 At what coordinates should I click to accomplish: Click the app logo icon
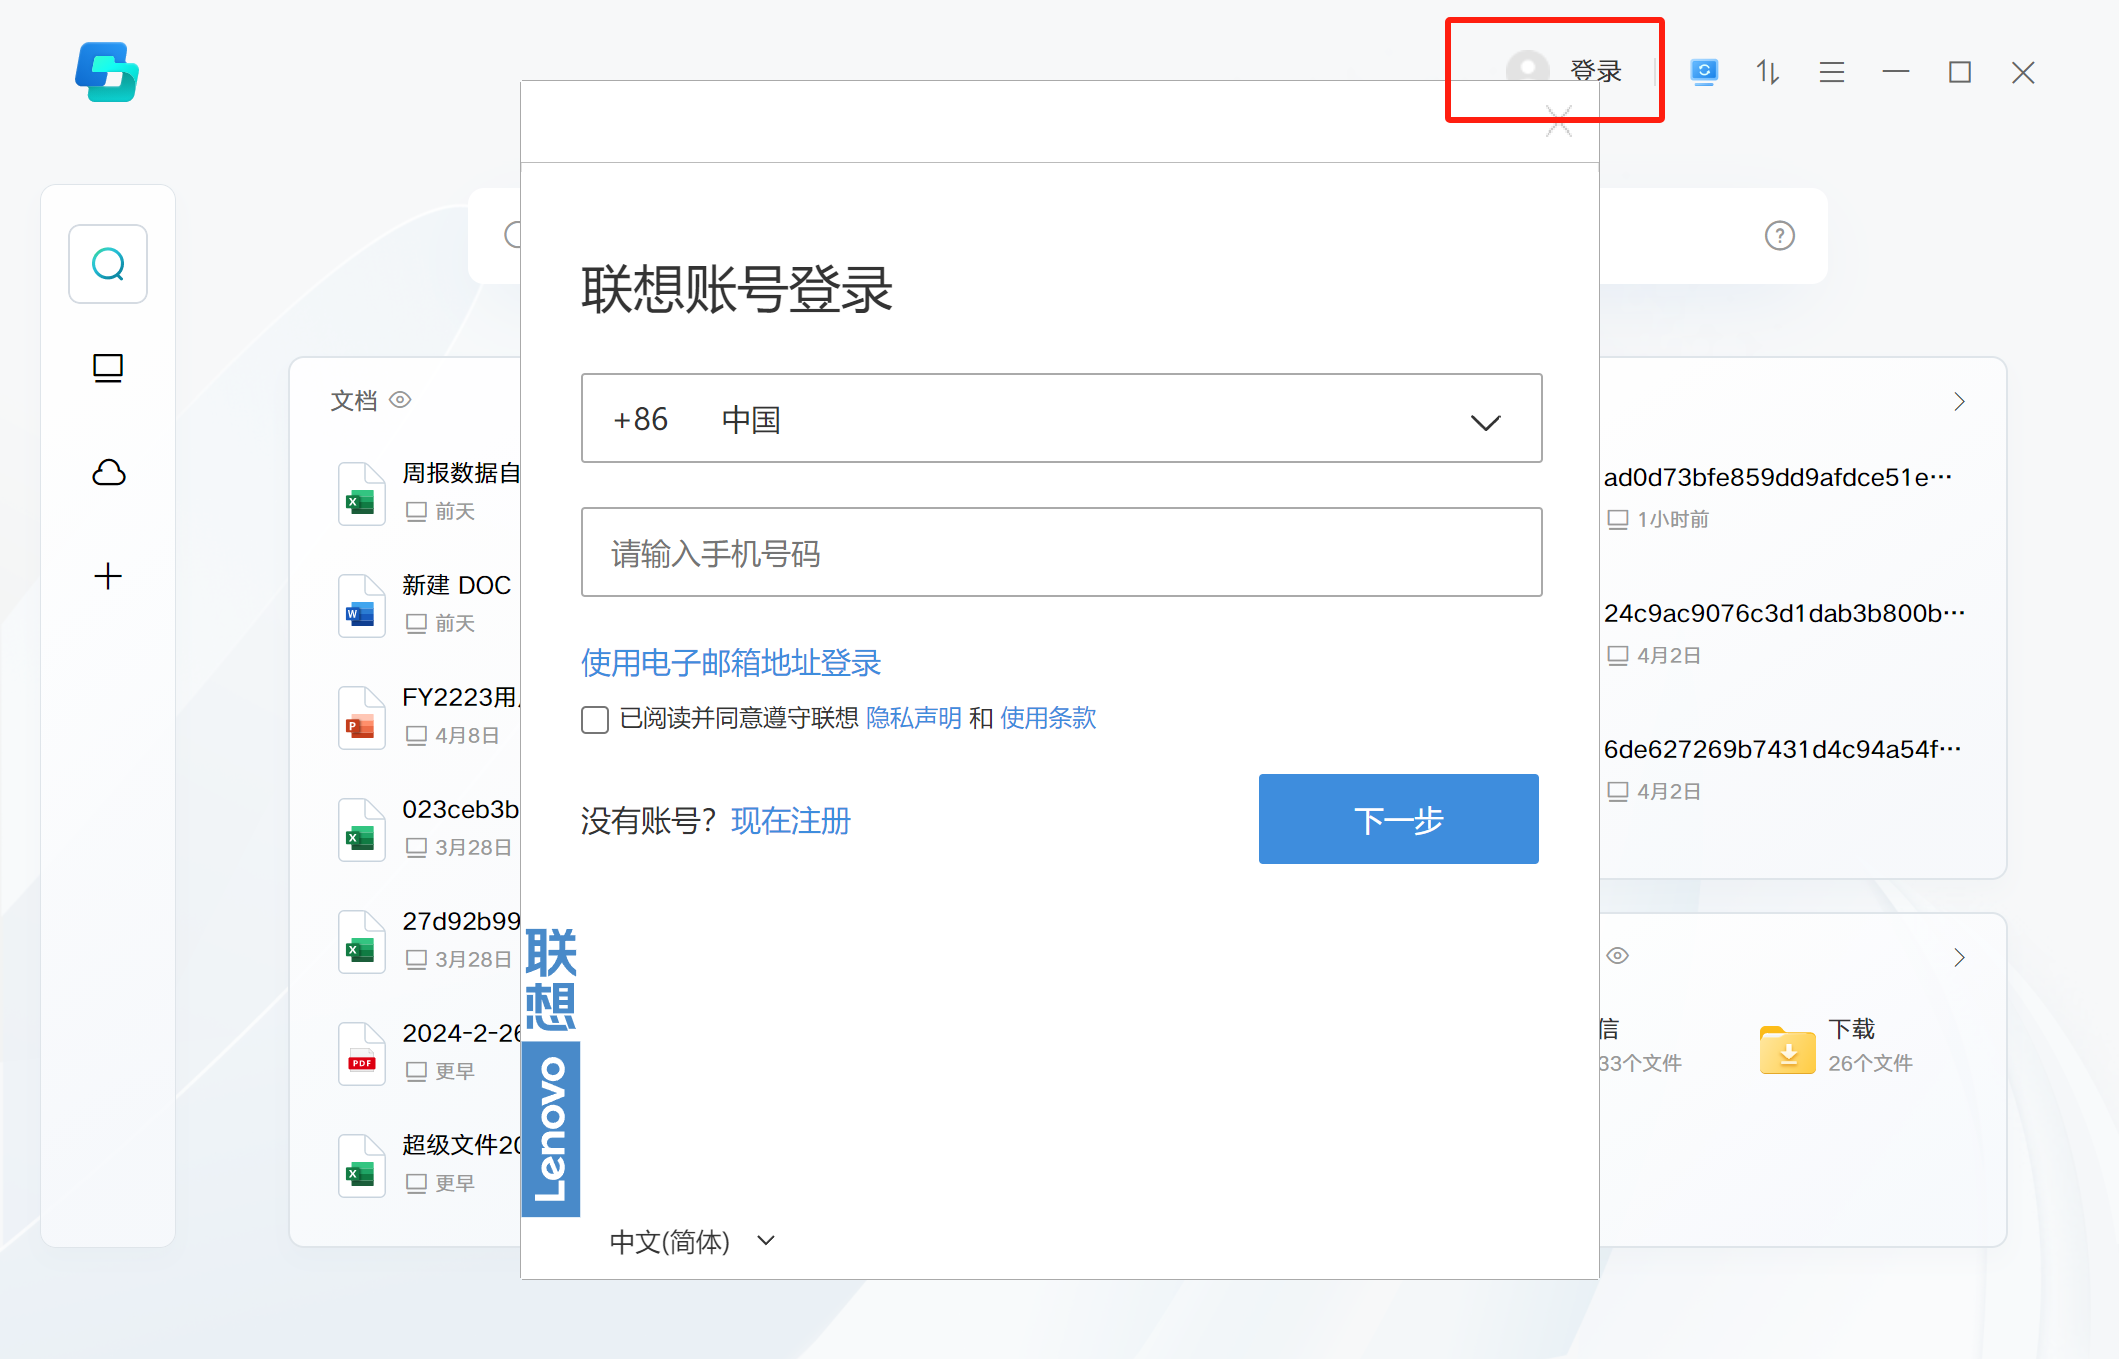tap(107, 72)
